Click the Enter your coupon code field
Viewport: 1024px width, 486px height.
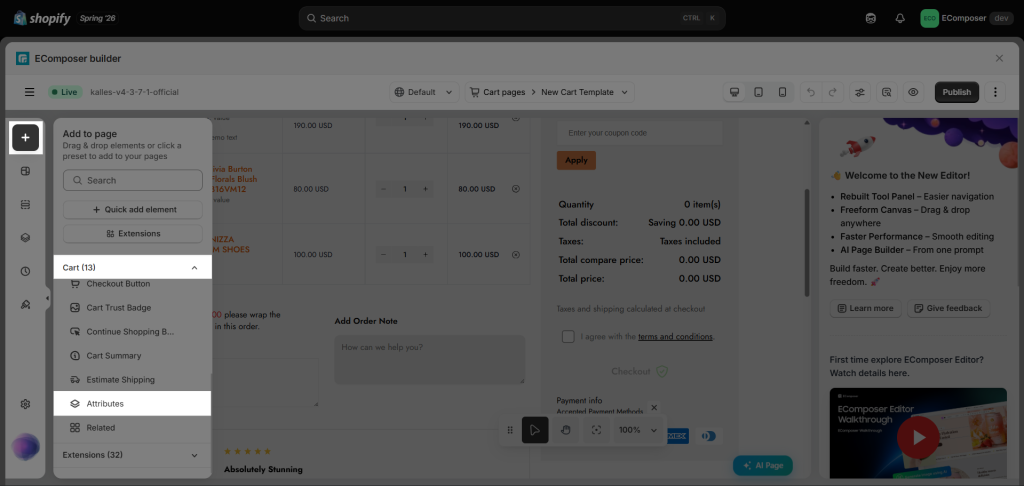coord(639,133)
